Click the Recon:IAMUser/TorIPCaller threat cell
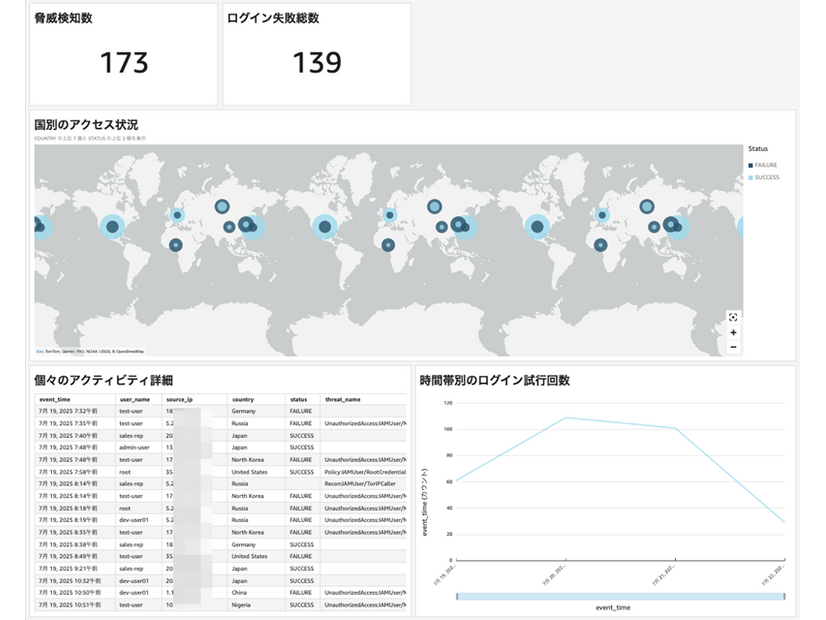Screen dimensions: 826x620 click(x=361, y=484)
